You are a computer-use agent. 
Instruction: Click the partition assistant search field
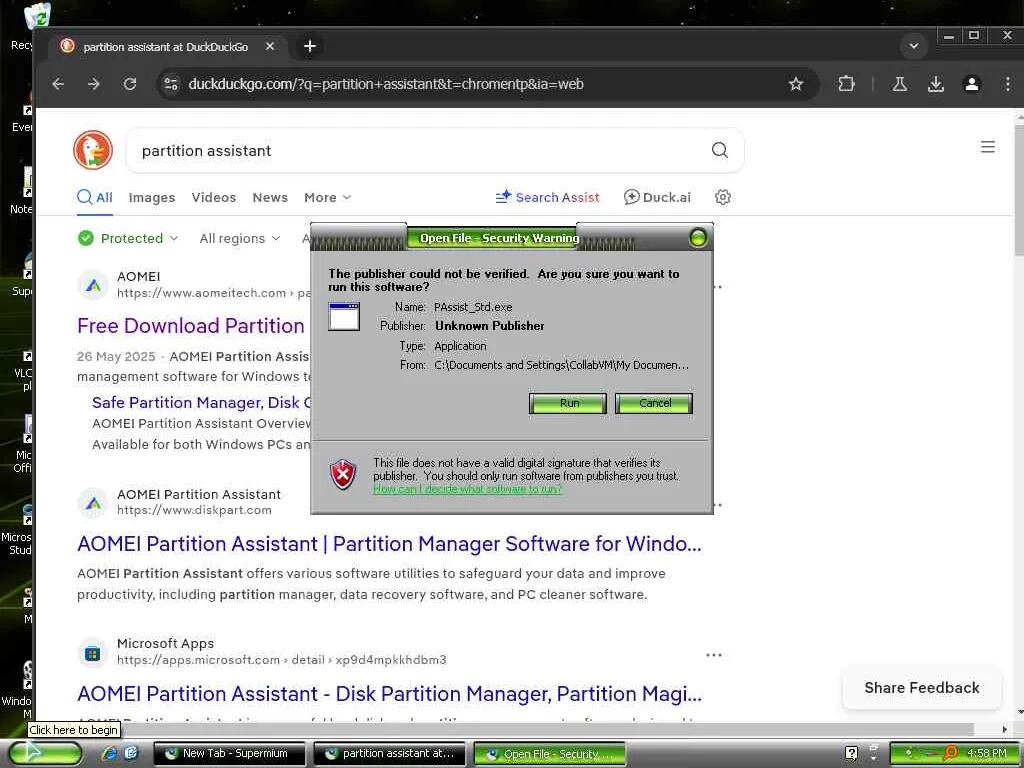pyautogui.click(x=418, y=151)
